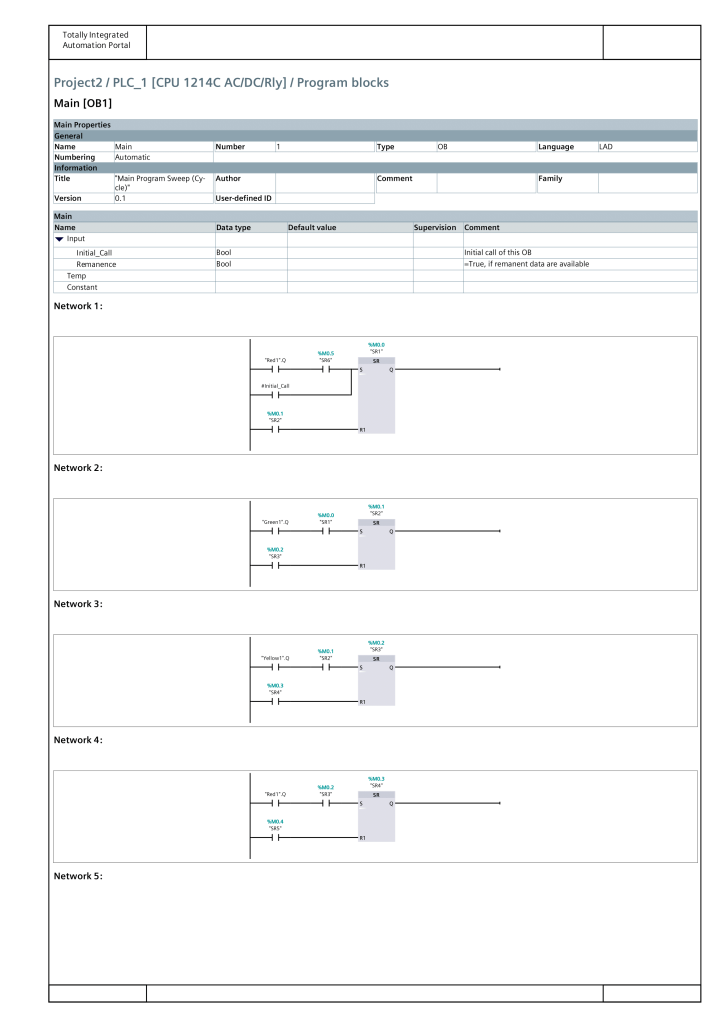This screenshot has width=724, height=1024.
Task: Click the Main Properties section header
Action: [82, 125]
